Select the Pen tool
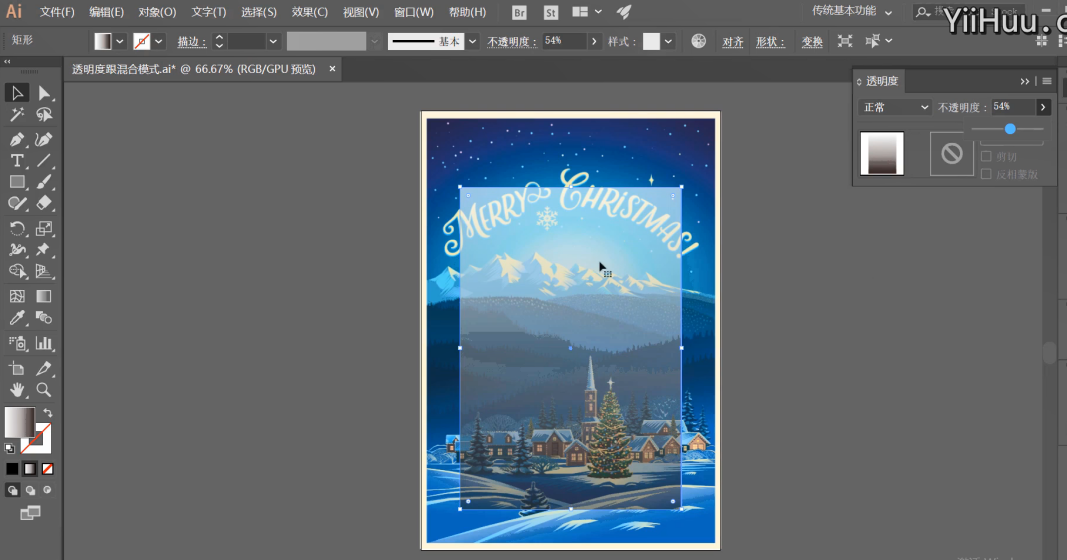Screen dimensions: 1067x560 coord(17,139)
